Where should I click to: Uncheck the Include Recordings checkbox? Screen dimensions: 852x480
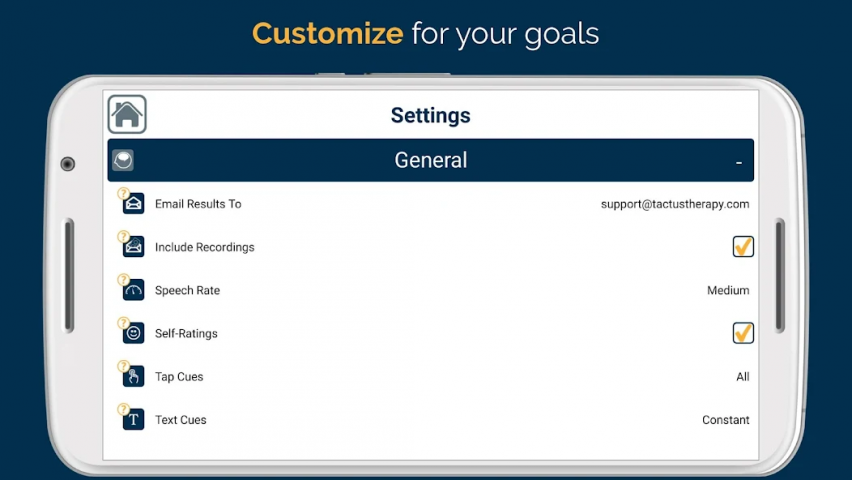tap(743, 247)
